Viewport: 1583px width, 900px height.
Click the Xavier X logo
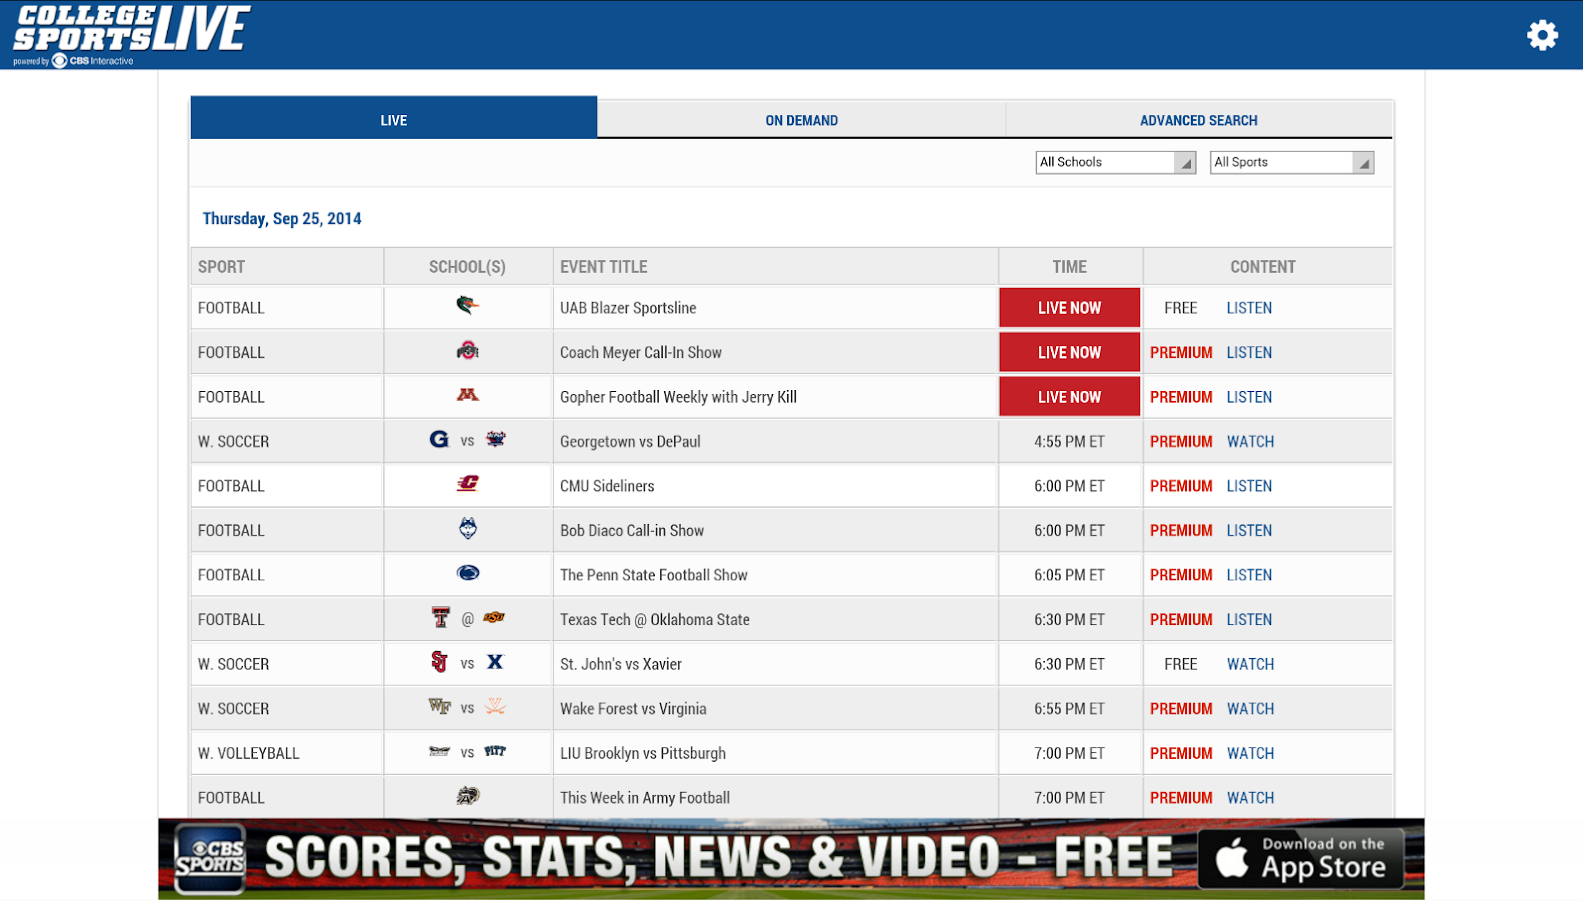point(495,662)
